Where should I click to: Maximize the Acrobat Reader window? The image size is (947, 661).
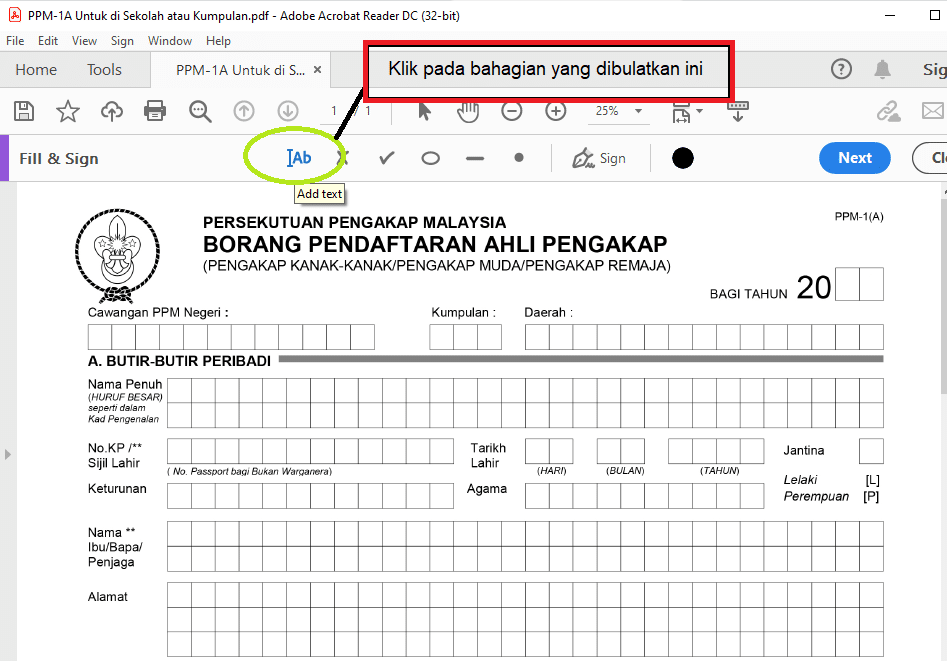point(935,15)
